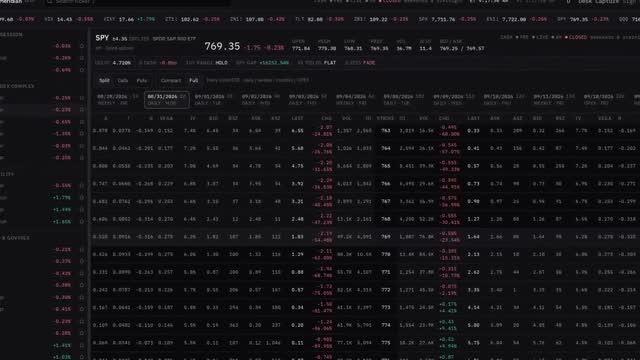Screen dimensions: 640x360
Task: Show only Calls in the option chain
Action: 123,80
